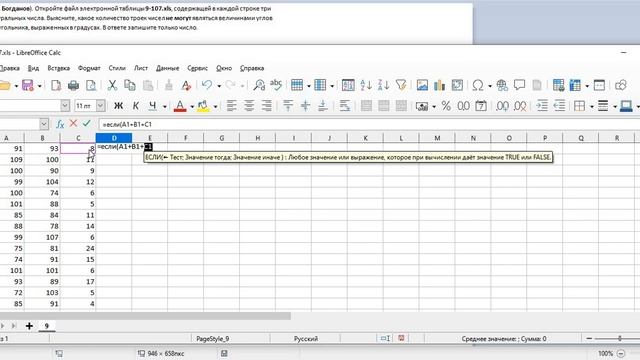Open Print Preview icon
Image resolution: width=640 pixels, height=360 pixels.
[x=91, y=85]
